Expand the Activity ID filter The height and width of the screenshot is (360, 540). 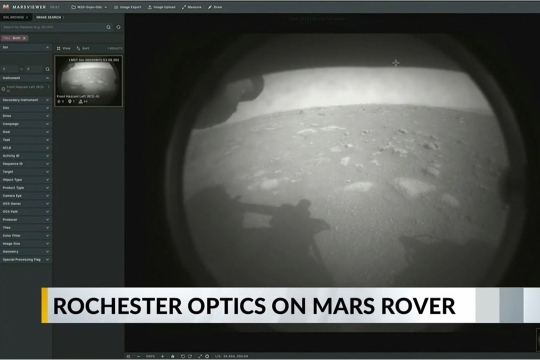pos(26,156)
